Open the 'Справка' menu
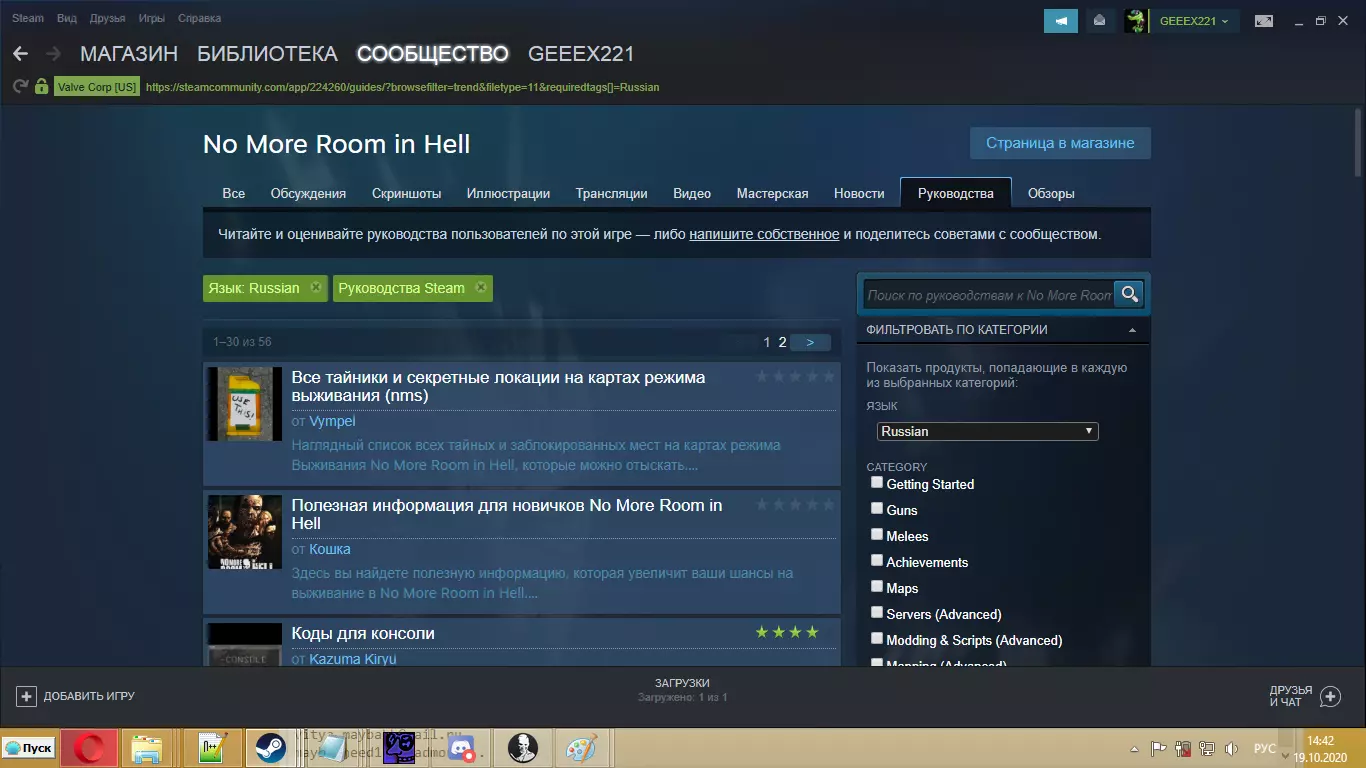Image resolution: width=1366 pixels, height=768 pixels. coord(200,18)
